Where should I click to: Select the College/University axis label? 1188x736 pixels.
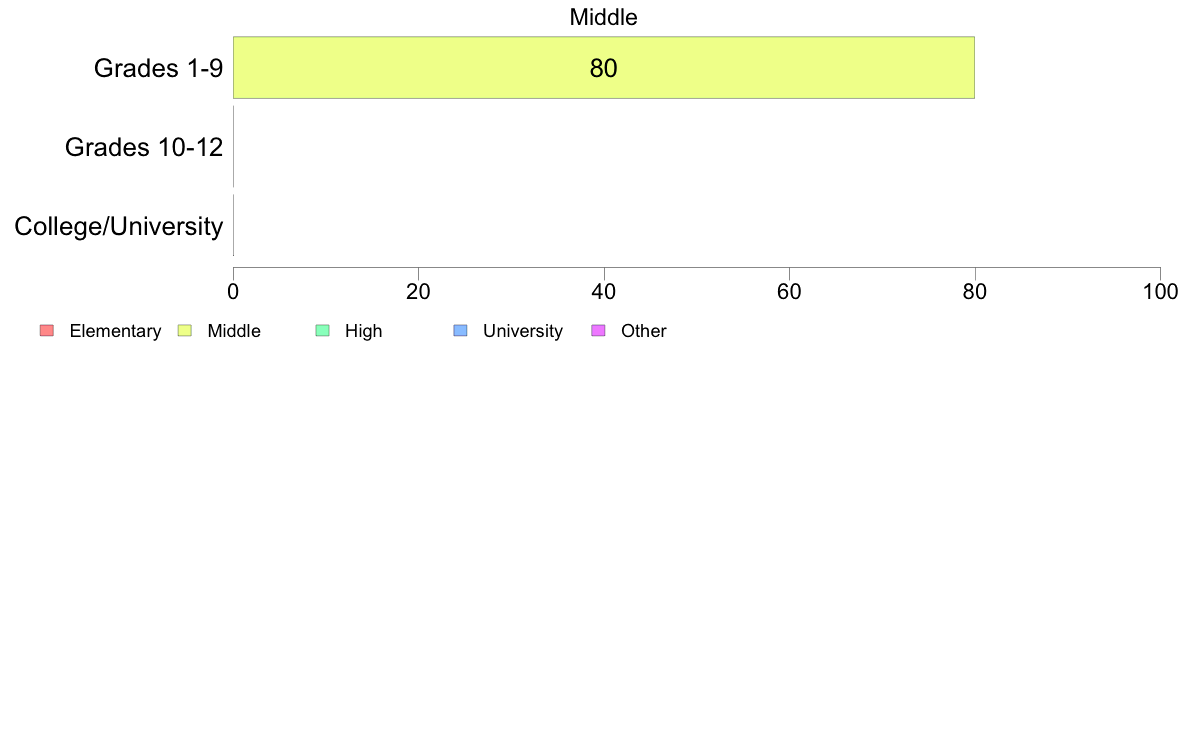tap(119, 226)
